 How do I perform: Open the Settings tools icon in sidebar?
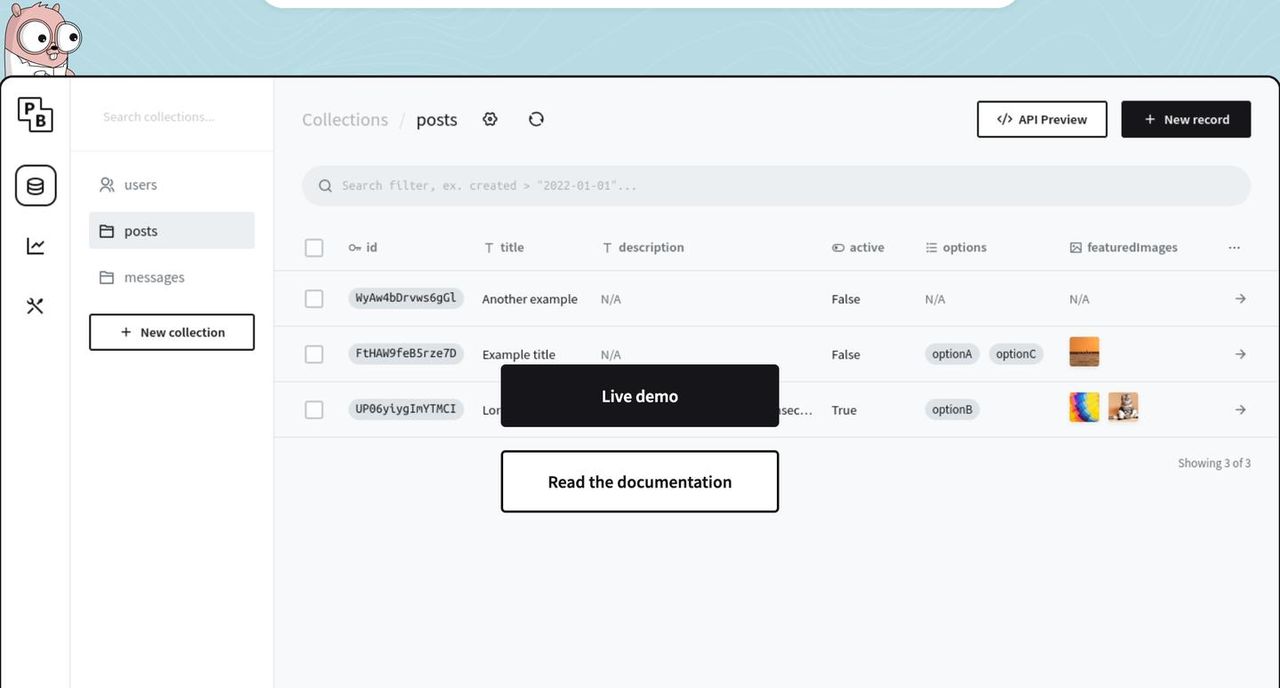35,306
